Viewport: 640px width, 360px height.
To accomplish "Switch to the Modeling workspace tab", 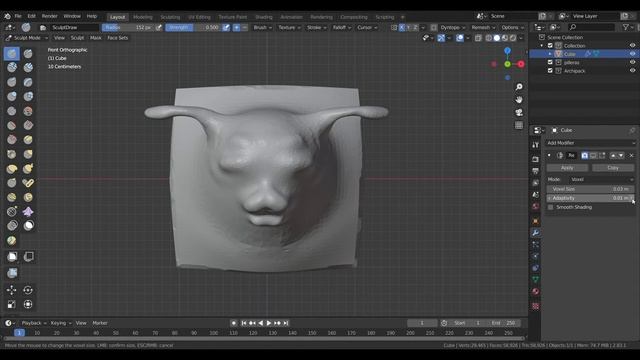I will [x=142, y=17].
